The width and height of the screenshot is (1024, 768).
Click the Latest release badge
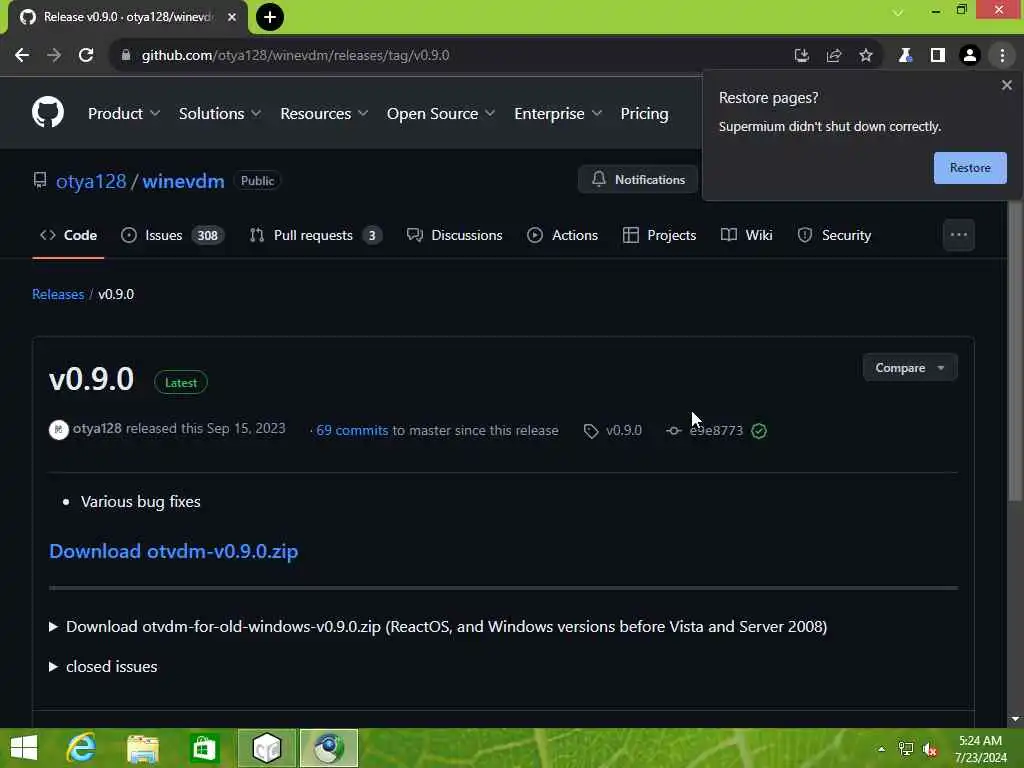(x=181, y=383)
